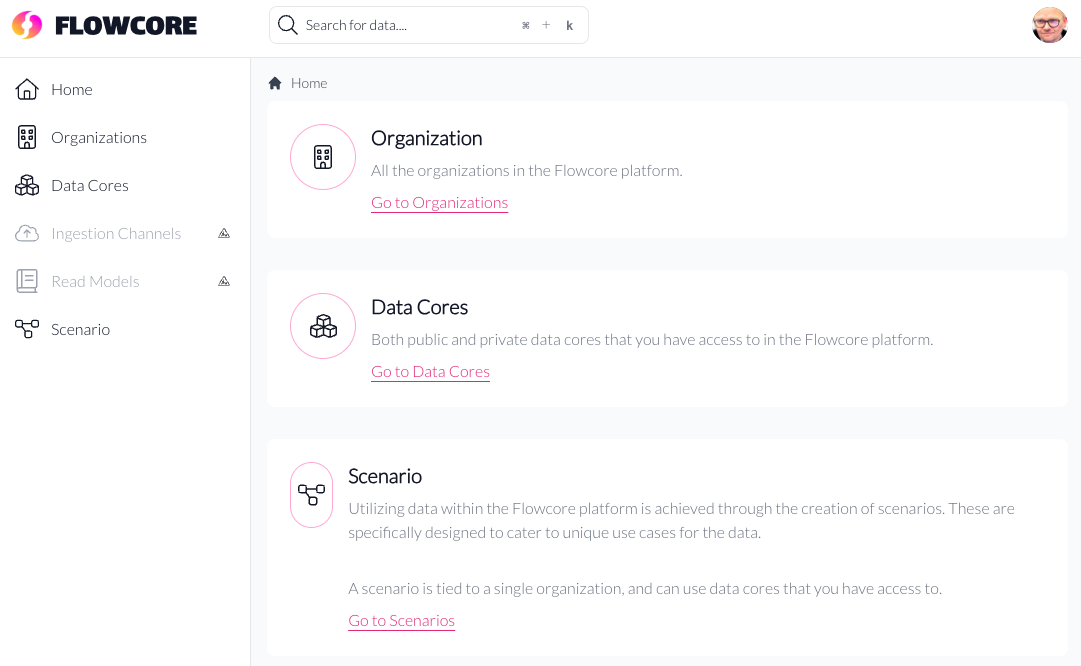Click the breadcrumb home icon
Screen dimensions: 1081x666
pyautogui.click(x=275, y=83)
